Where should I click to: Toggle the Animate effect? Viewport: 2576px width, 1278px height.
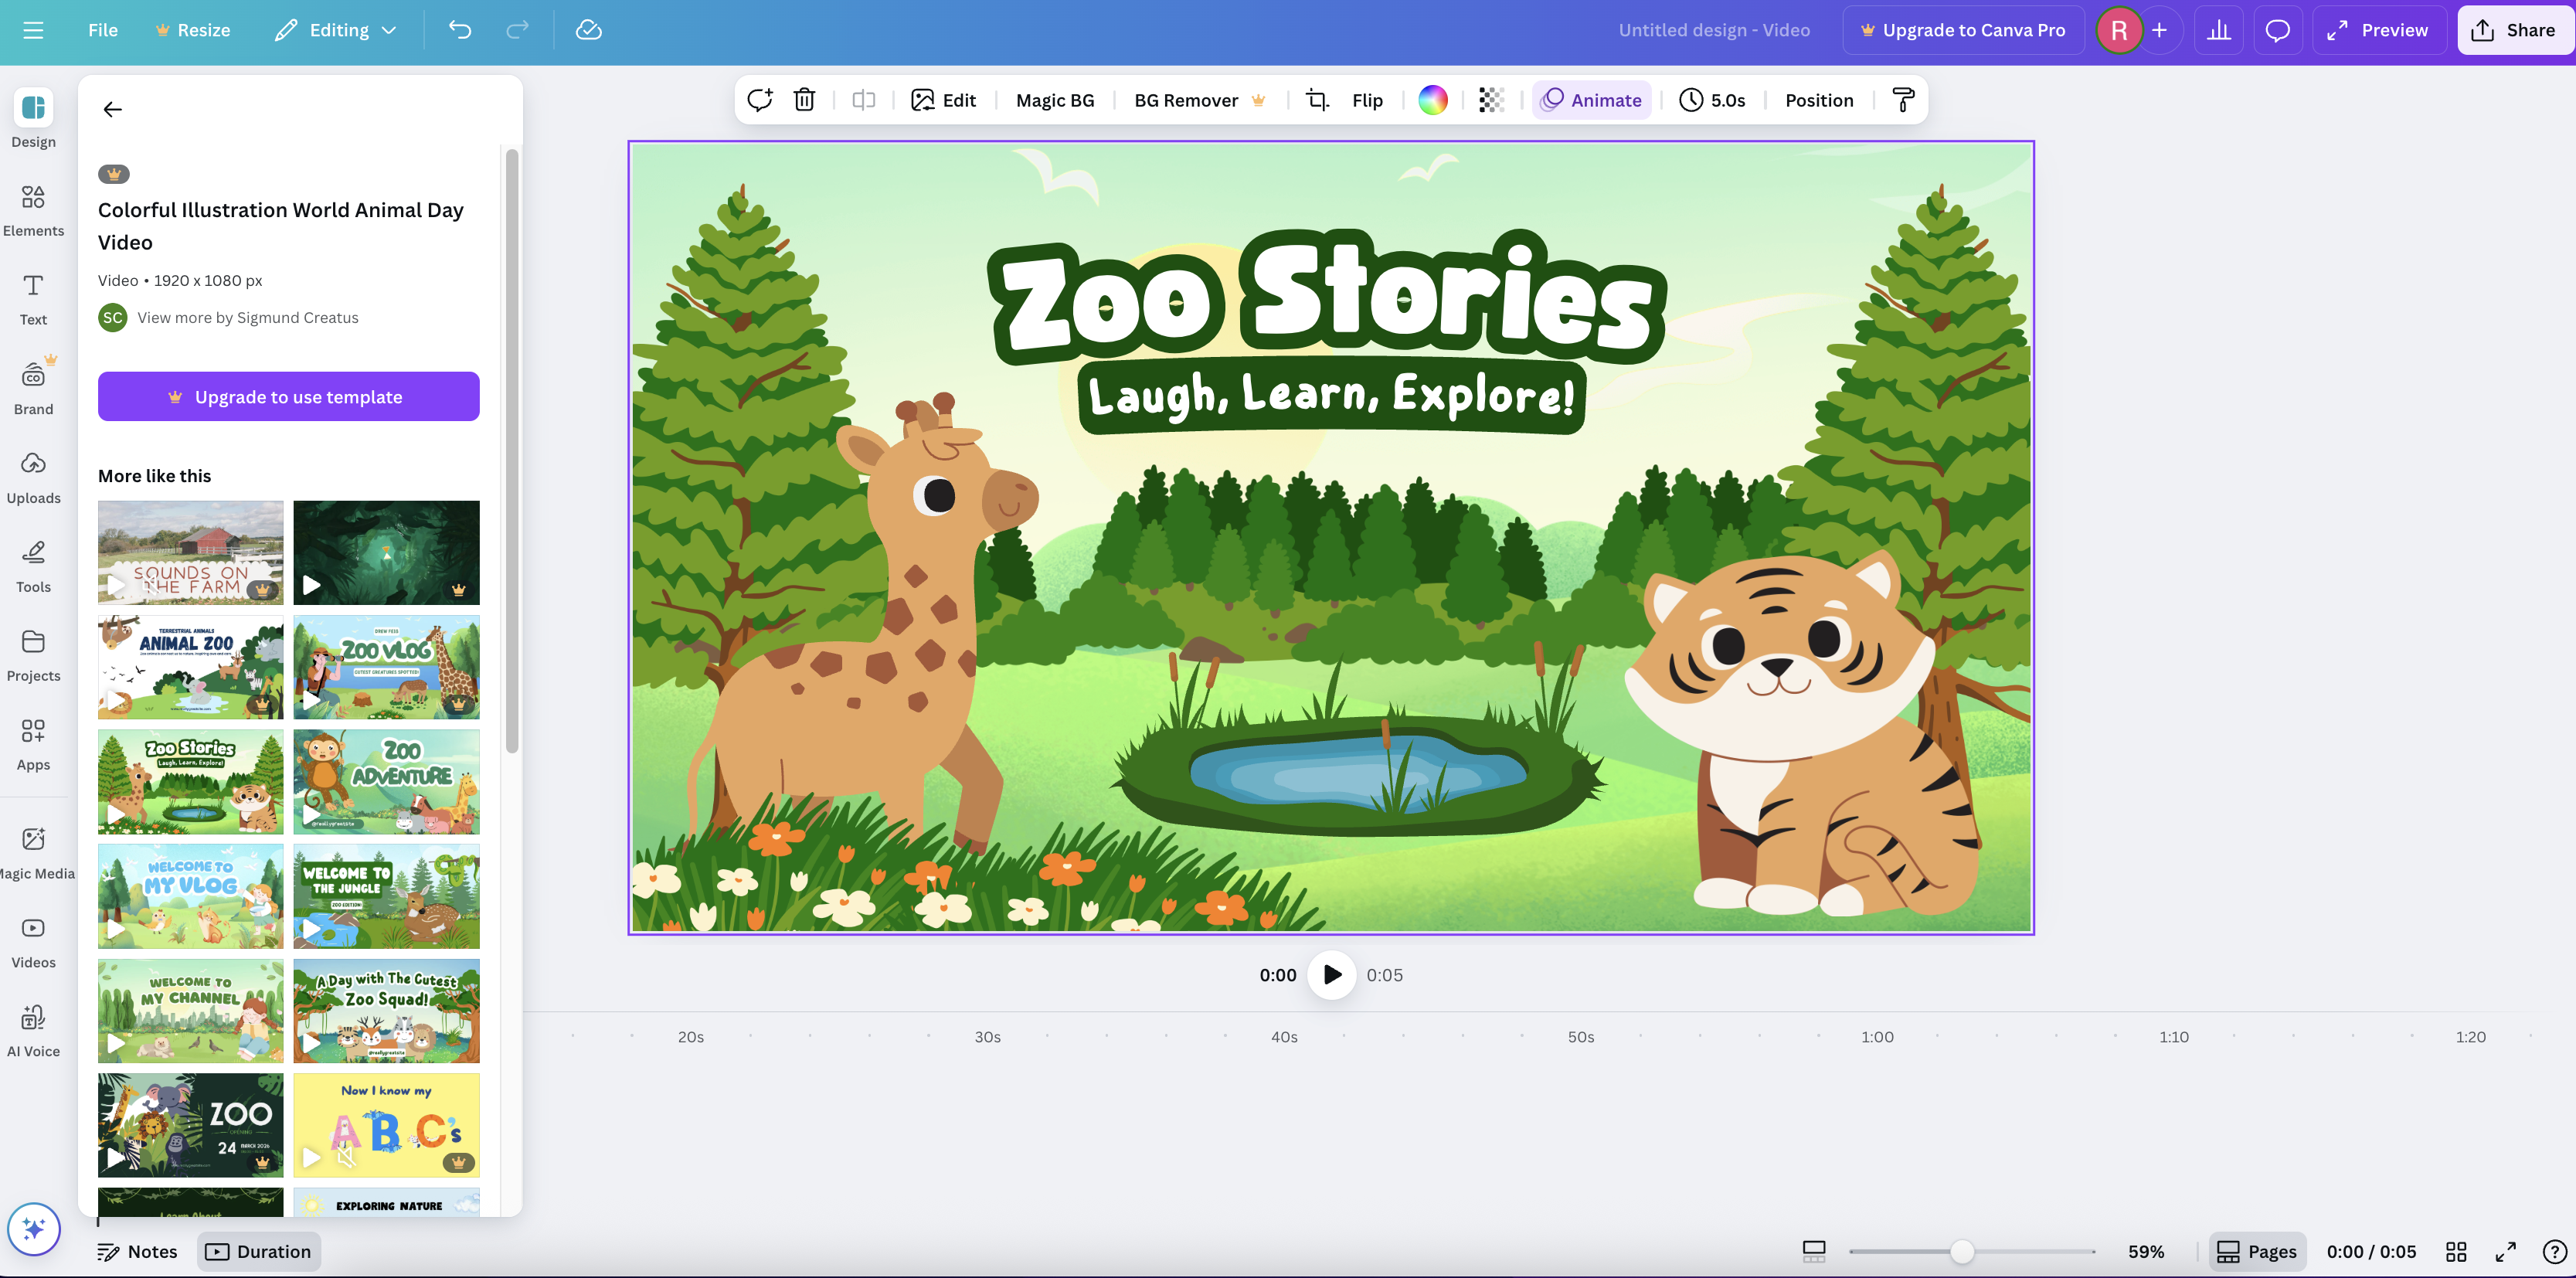[x=1592, y=99]
